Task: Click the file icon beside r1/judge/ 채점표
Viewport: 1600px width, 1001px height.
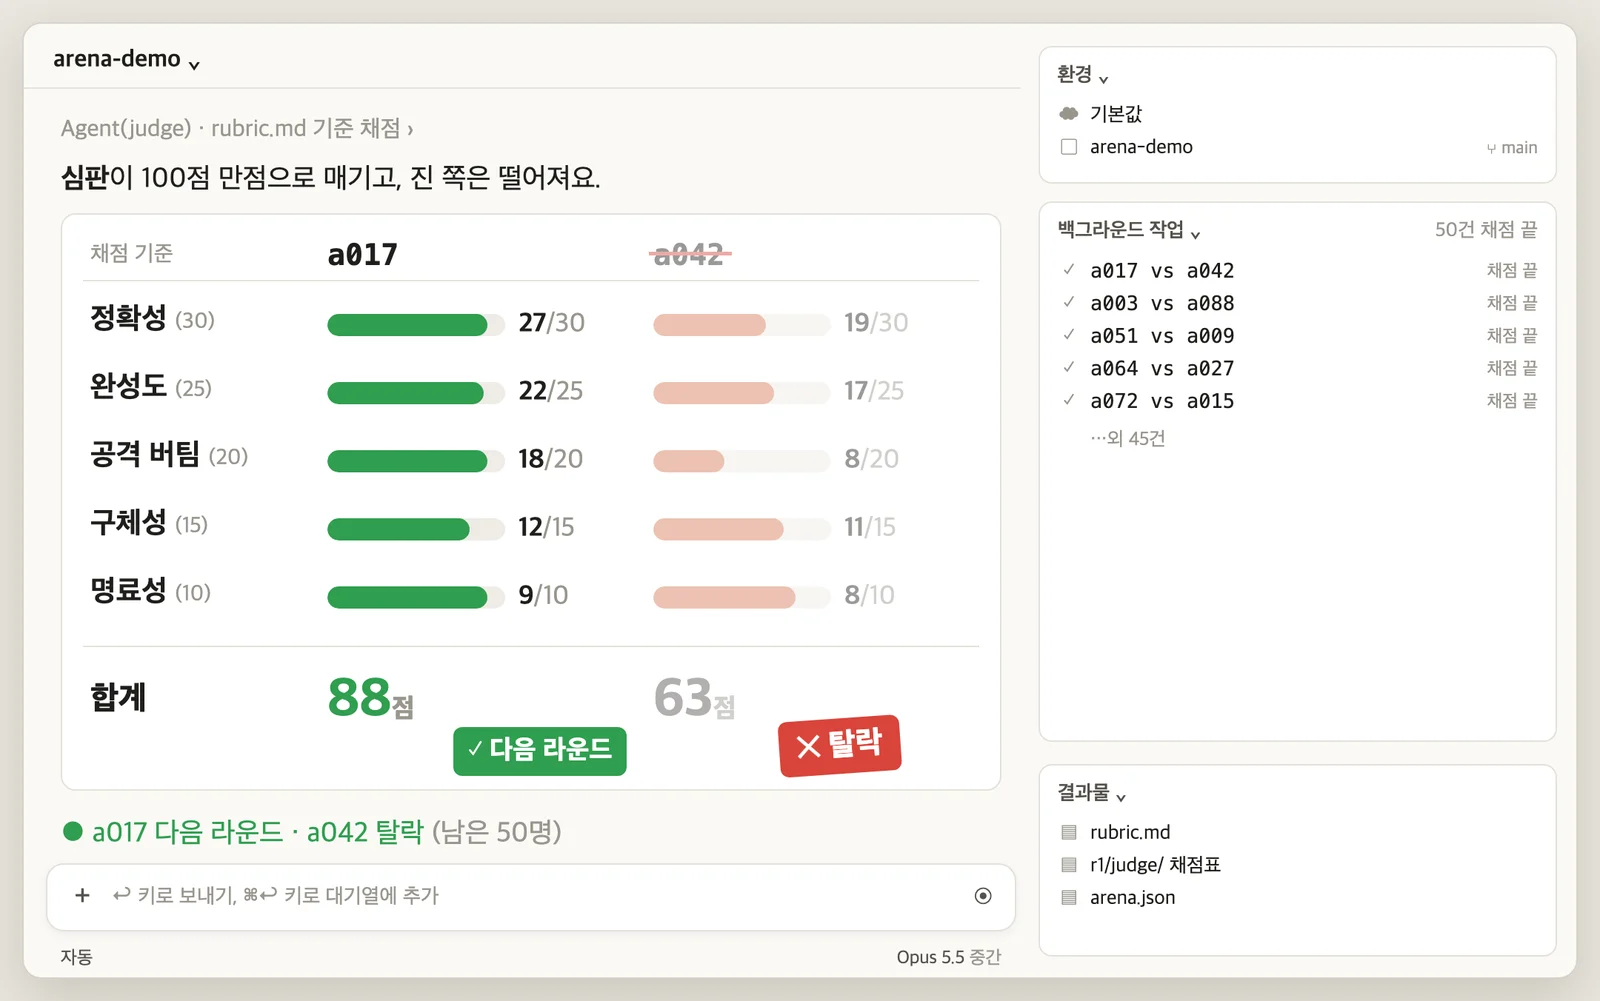Action: point(1069,865)
